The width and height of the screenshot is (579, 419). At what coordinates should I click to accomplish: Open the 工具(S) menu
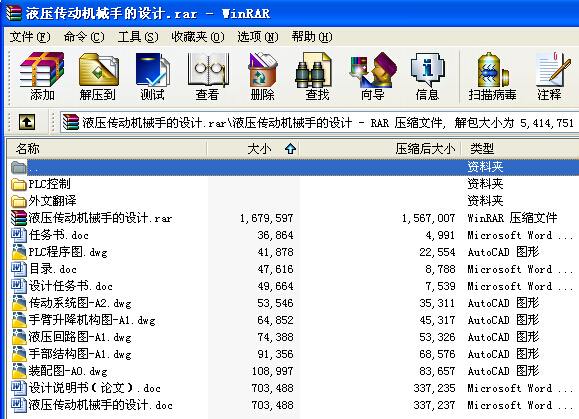point(138,37)
